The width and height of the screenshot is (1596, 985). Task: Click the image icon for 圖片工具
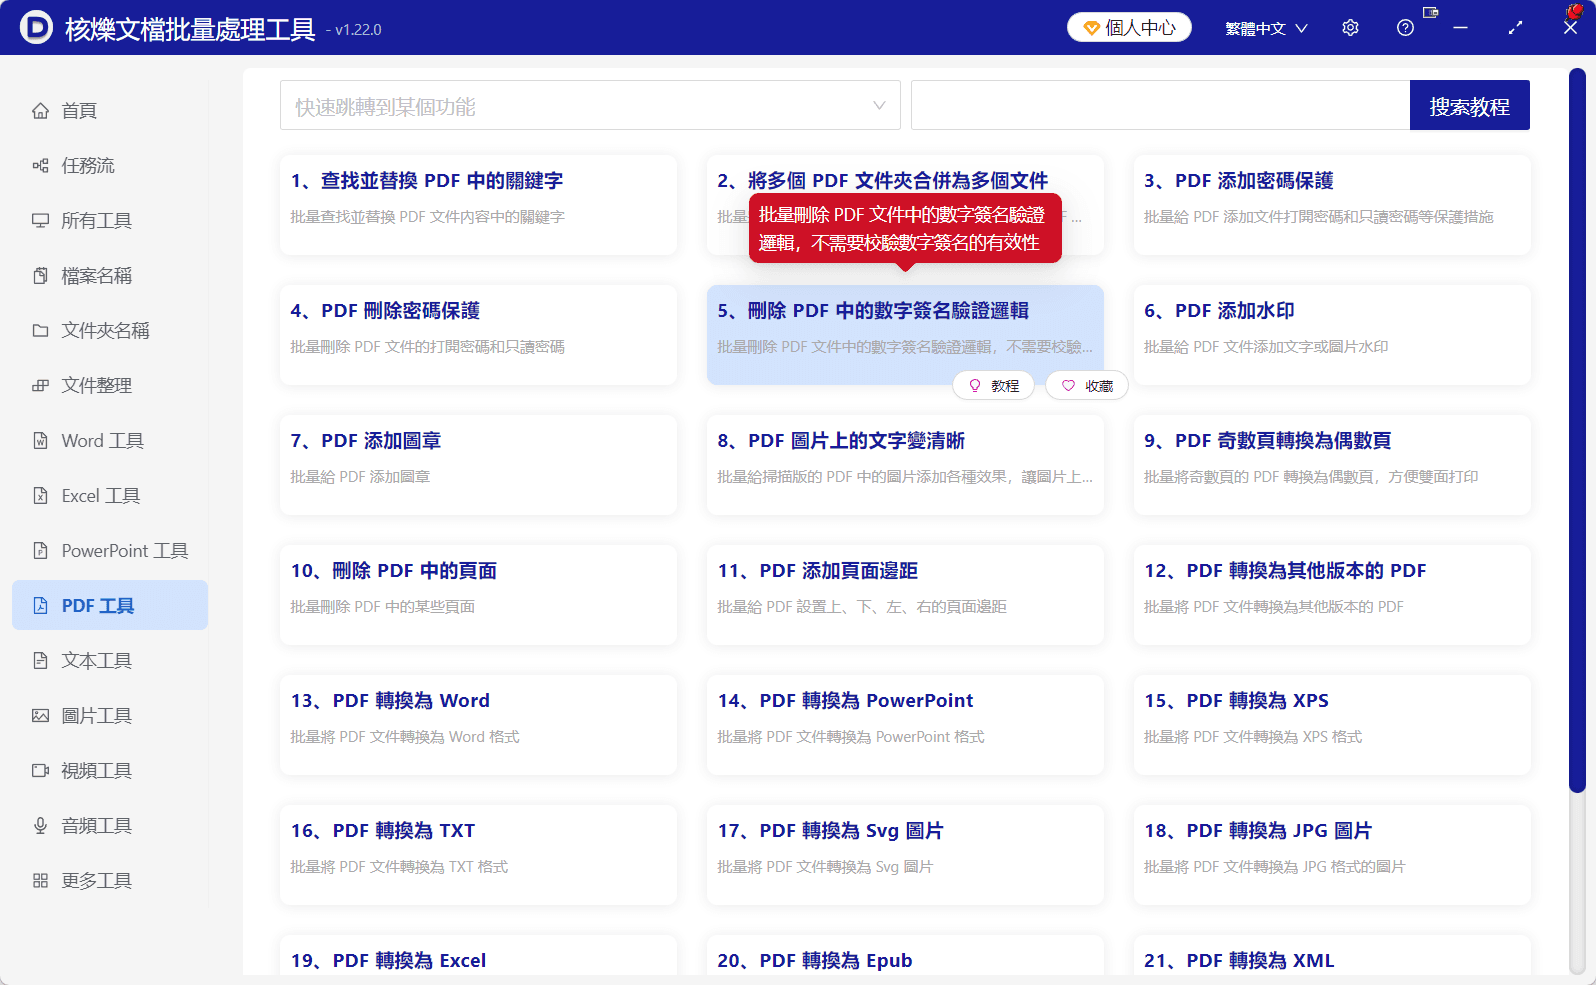coord(40,716)
